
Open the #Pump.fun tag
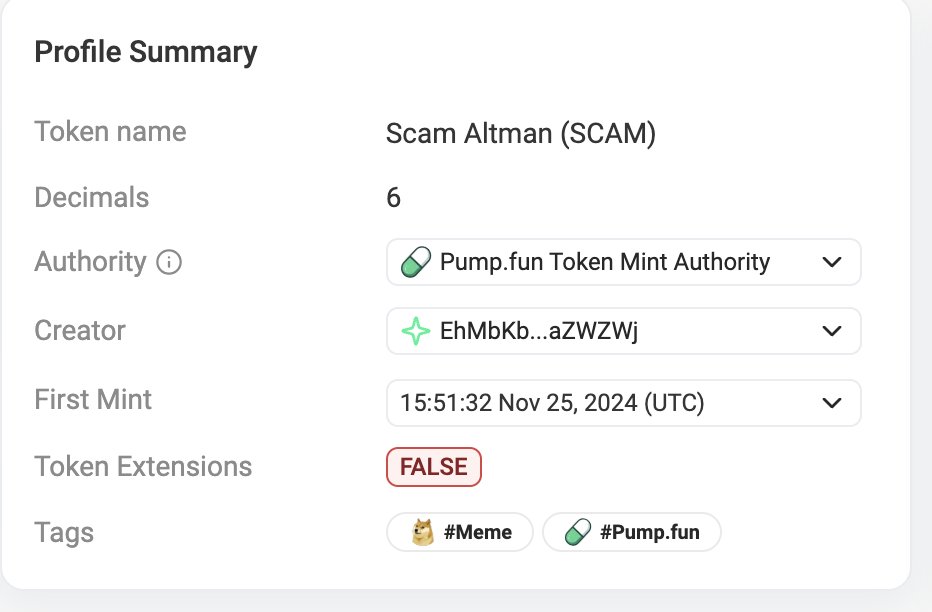point(632,532)
